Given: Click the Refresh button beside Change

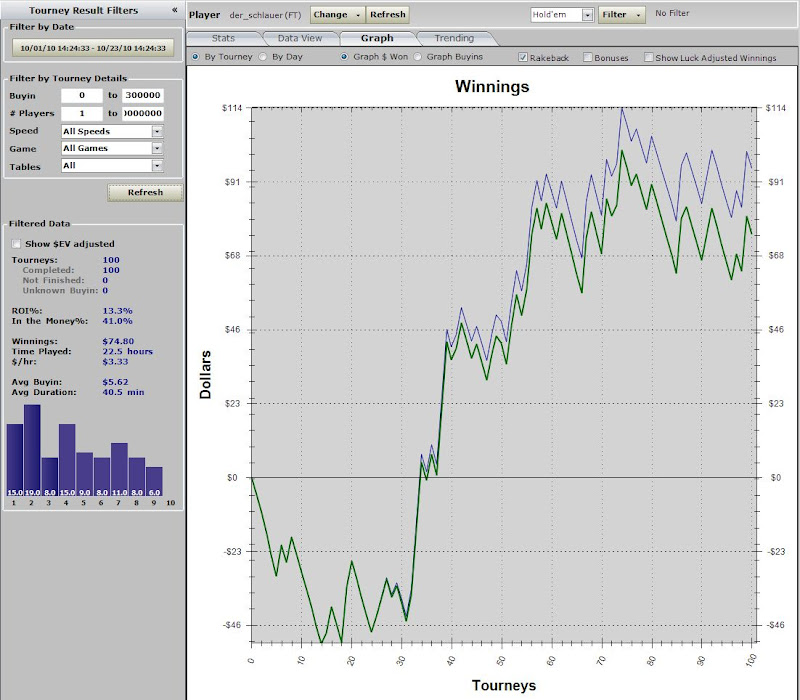Looking at the screenshot, I should 387,15.
